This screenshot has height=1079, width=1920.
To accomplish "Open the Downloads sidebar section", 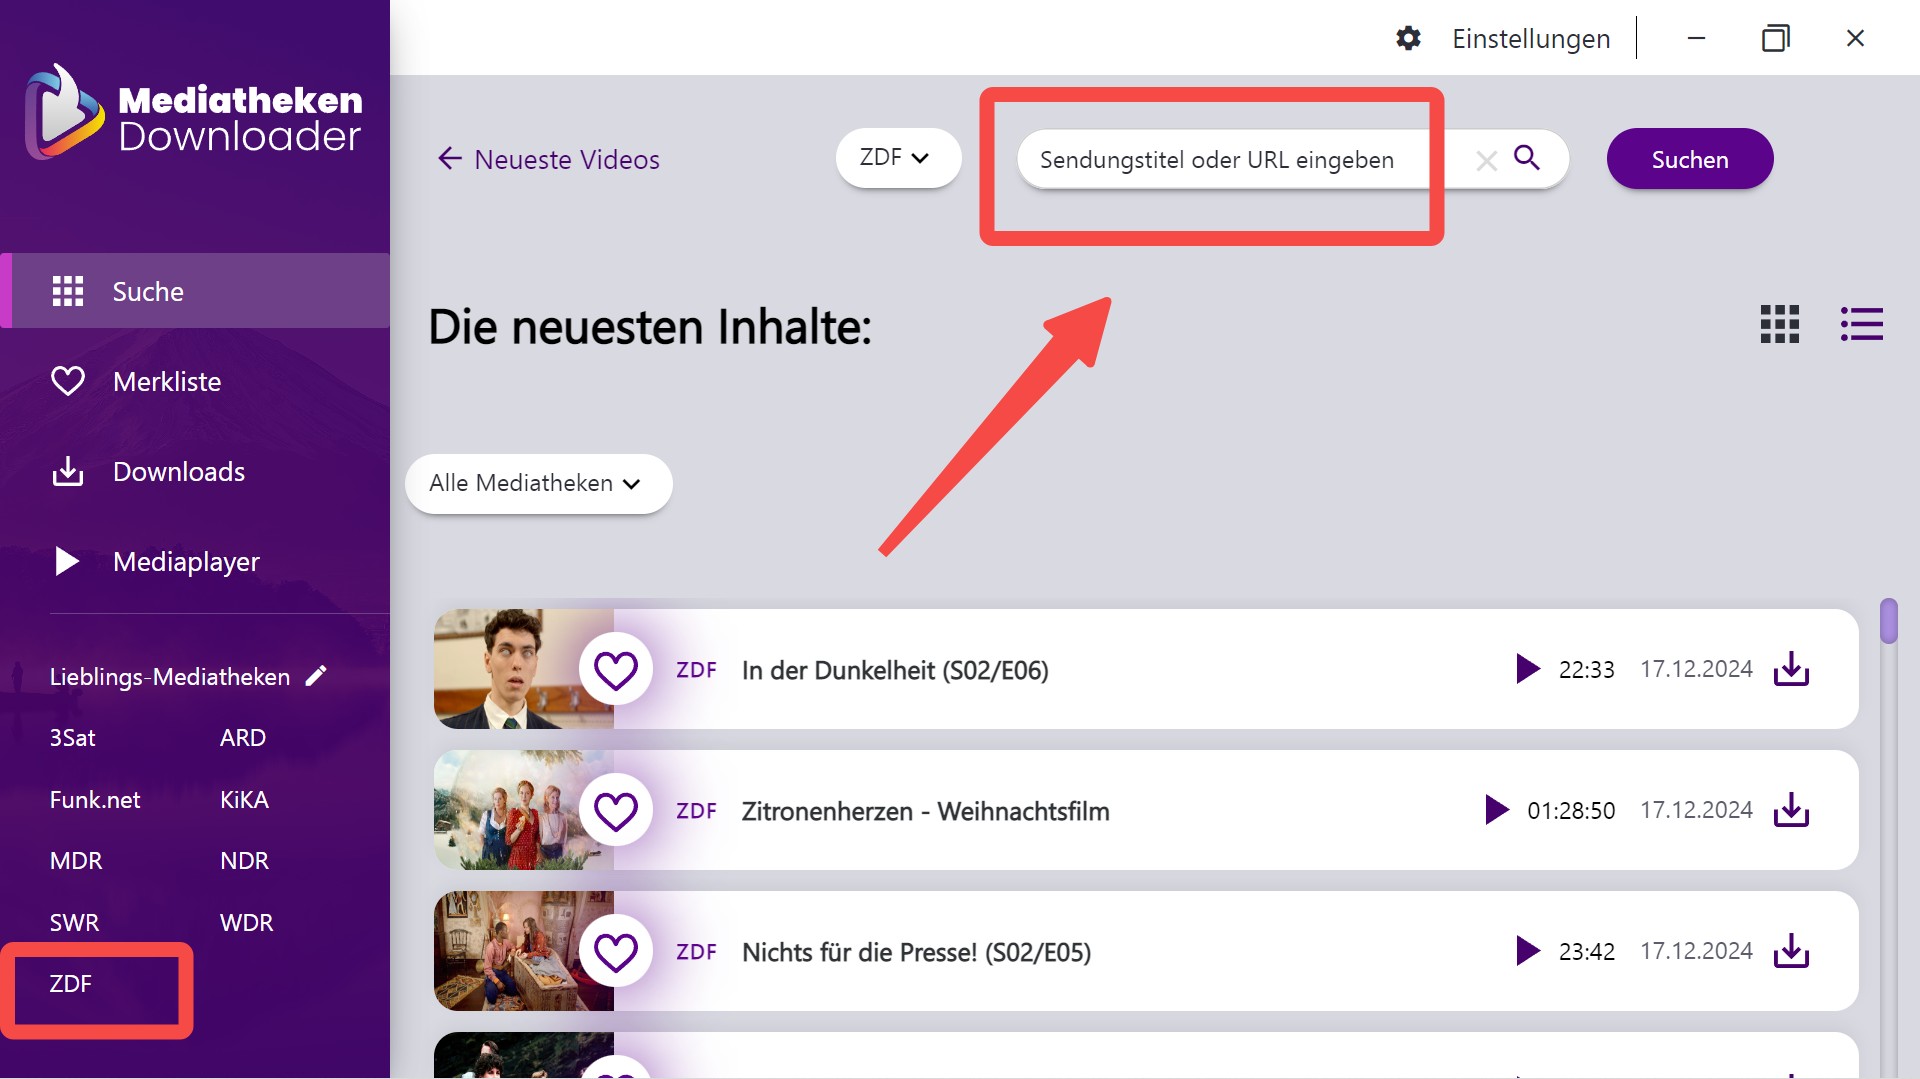I will (x=195, y=471).
